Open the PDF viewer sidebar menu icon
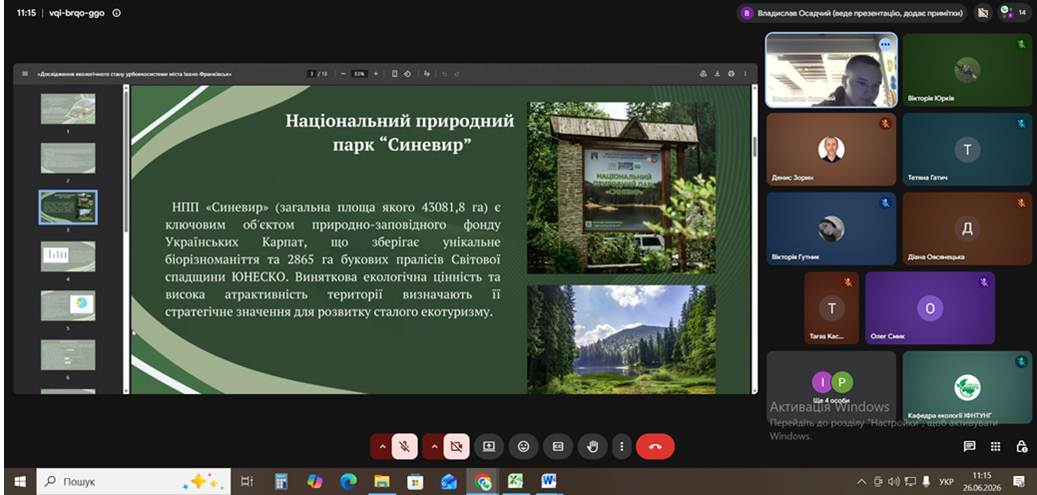Screen dimensions: 1037x495 pos(25,73)
